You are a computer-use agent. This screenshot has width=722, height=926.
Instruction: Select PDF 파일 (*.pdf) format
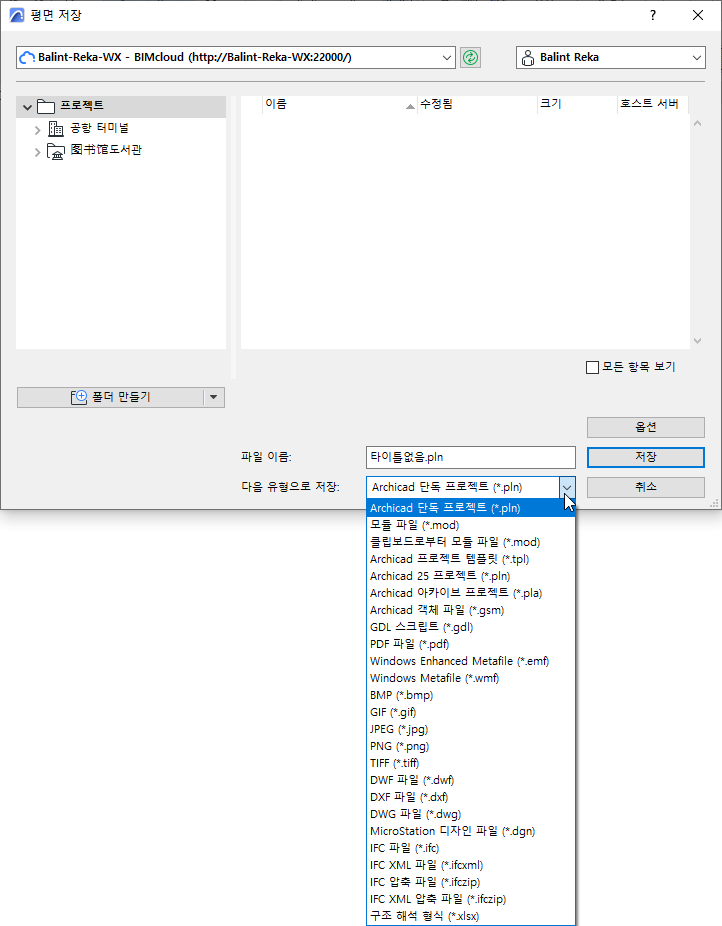click(x=471, y=644)
